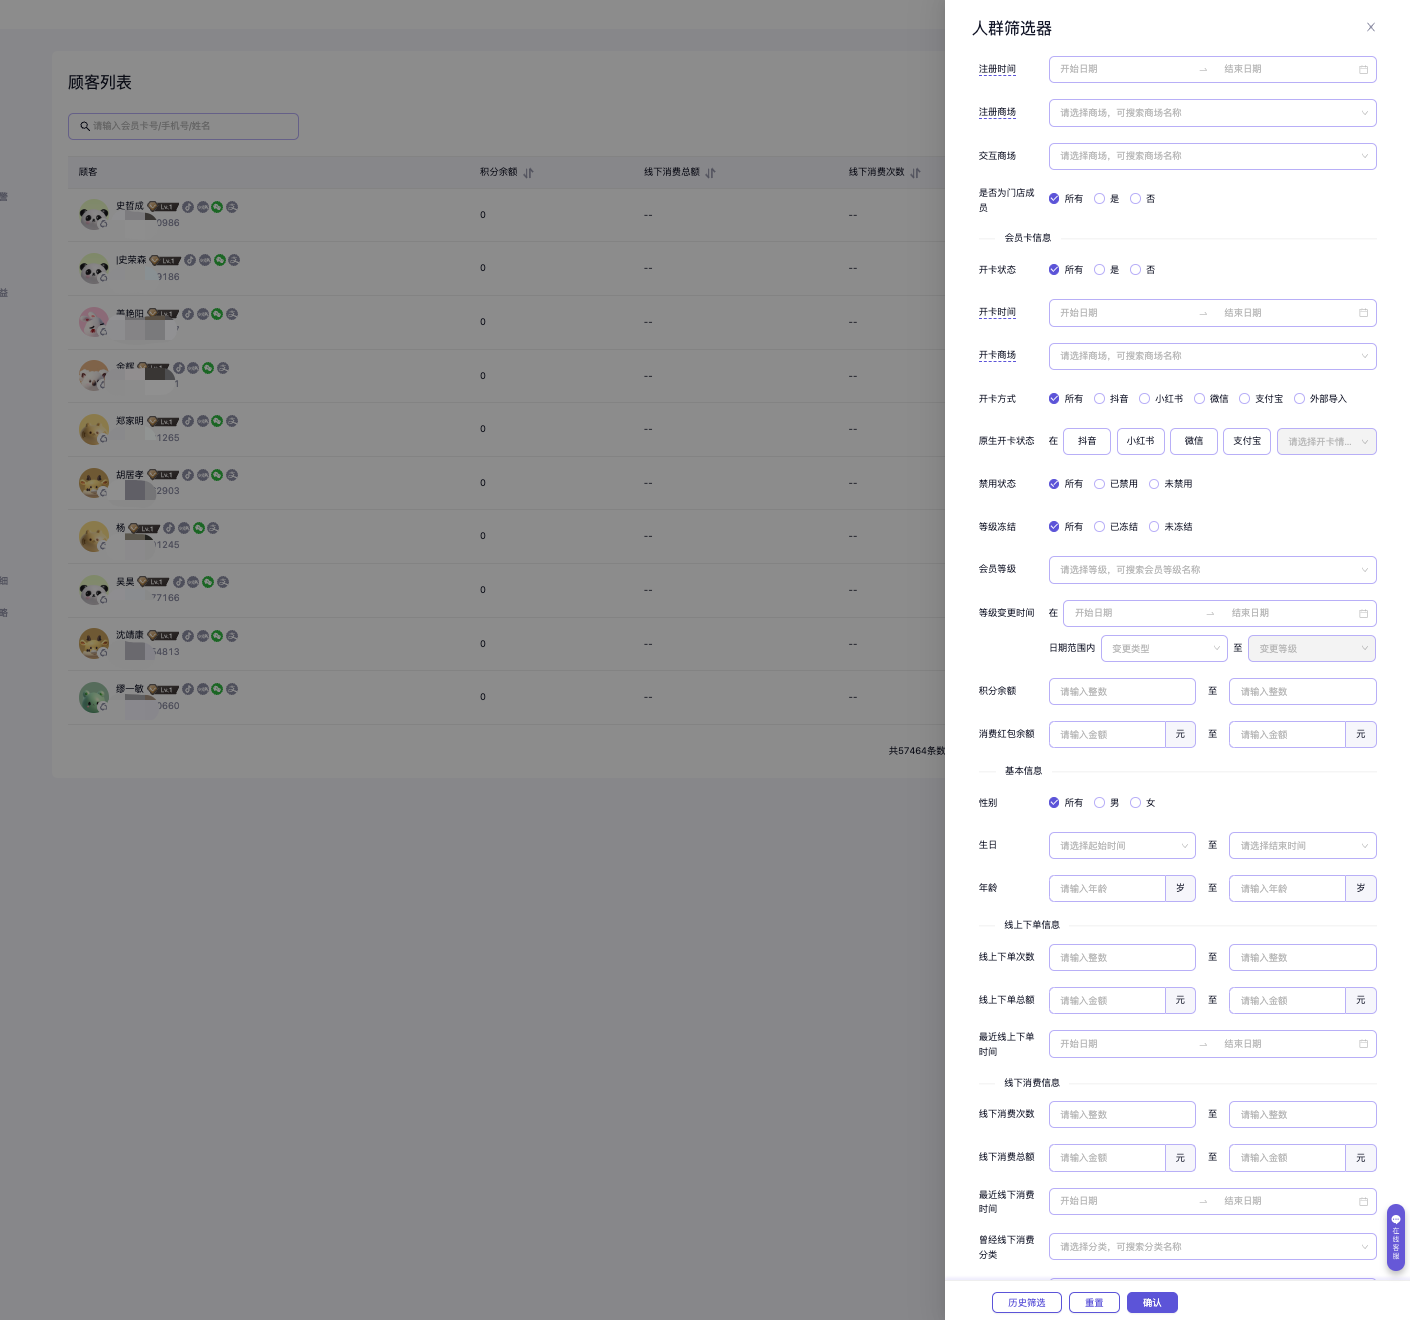
Task: Click calendar icon in 开卡时间 range
Action: pyautogui.click(x=1363, y=313)
